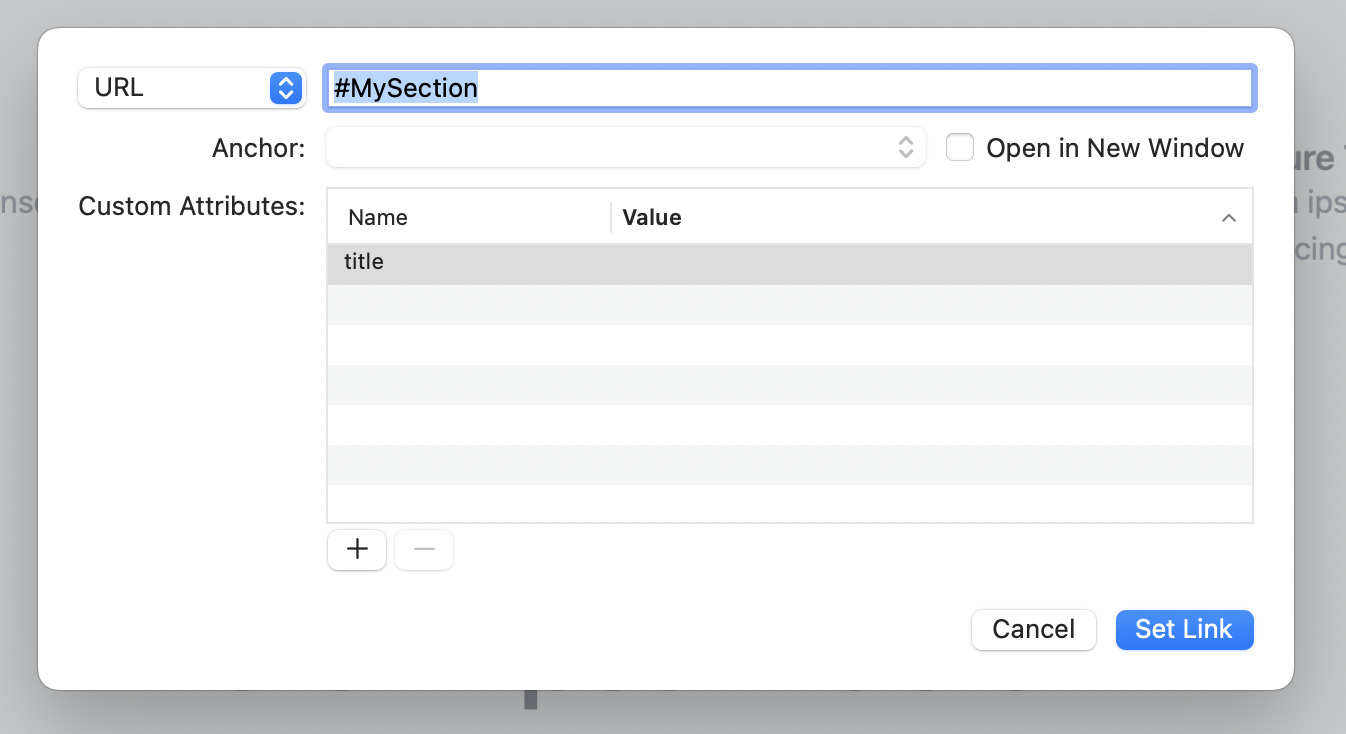This screenshot has height=734, width=1346.
Task: Click the Value column header
Action: pos(652,218)
